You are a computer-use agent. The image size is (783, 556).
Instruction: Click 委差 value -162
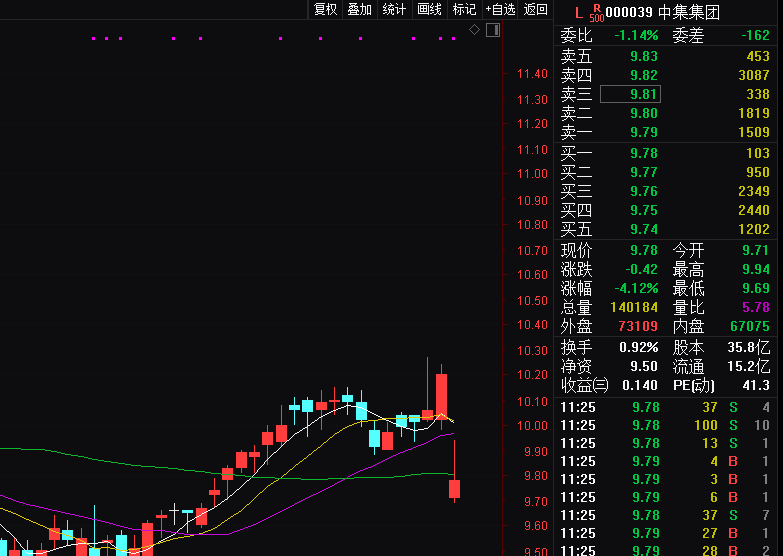(x=756, y=35)
